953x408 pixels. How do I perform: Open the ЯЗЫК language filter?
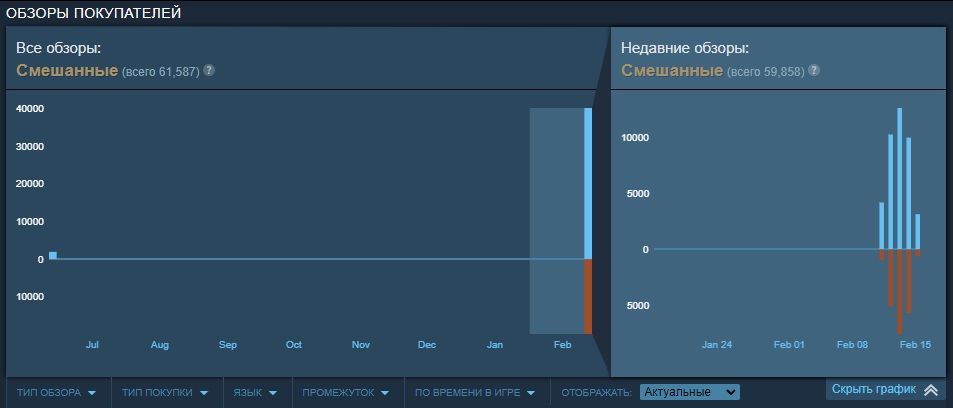[x=257, y=392]
